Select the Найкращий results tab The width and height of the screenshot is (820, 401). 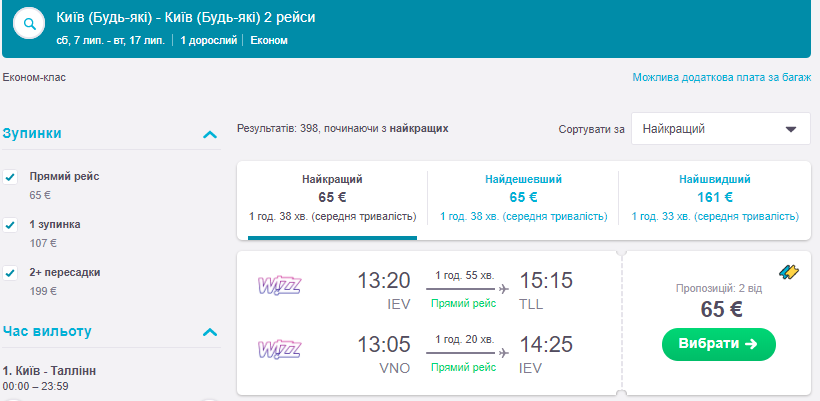332,197
